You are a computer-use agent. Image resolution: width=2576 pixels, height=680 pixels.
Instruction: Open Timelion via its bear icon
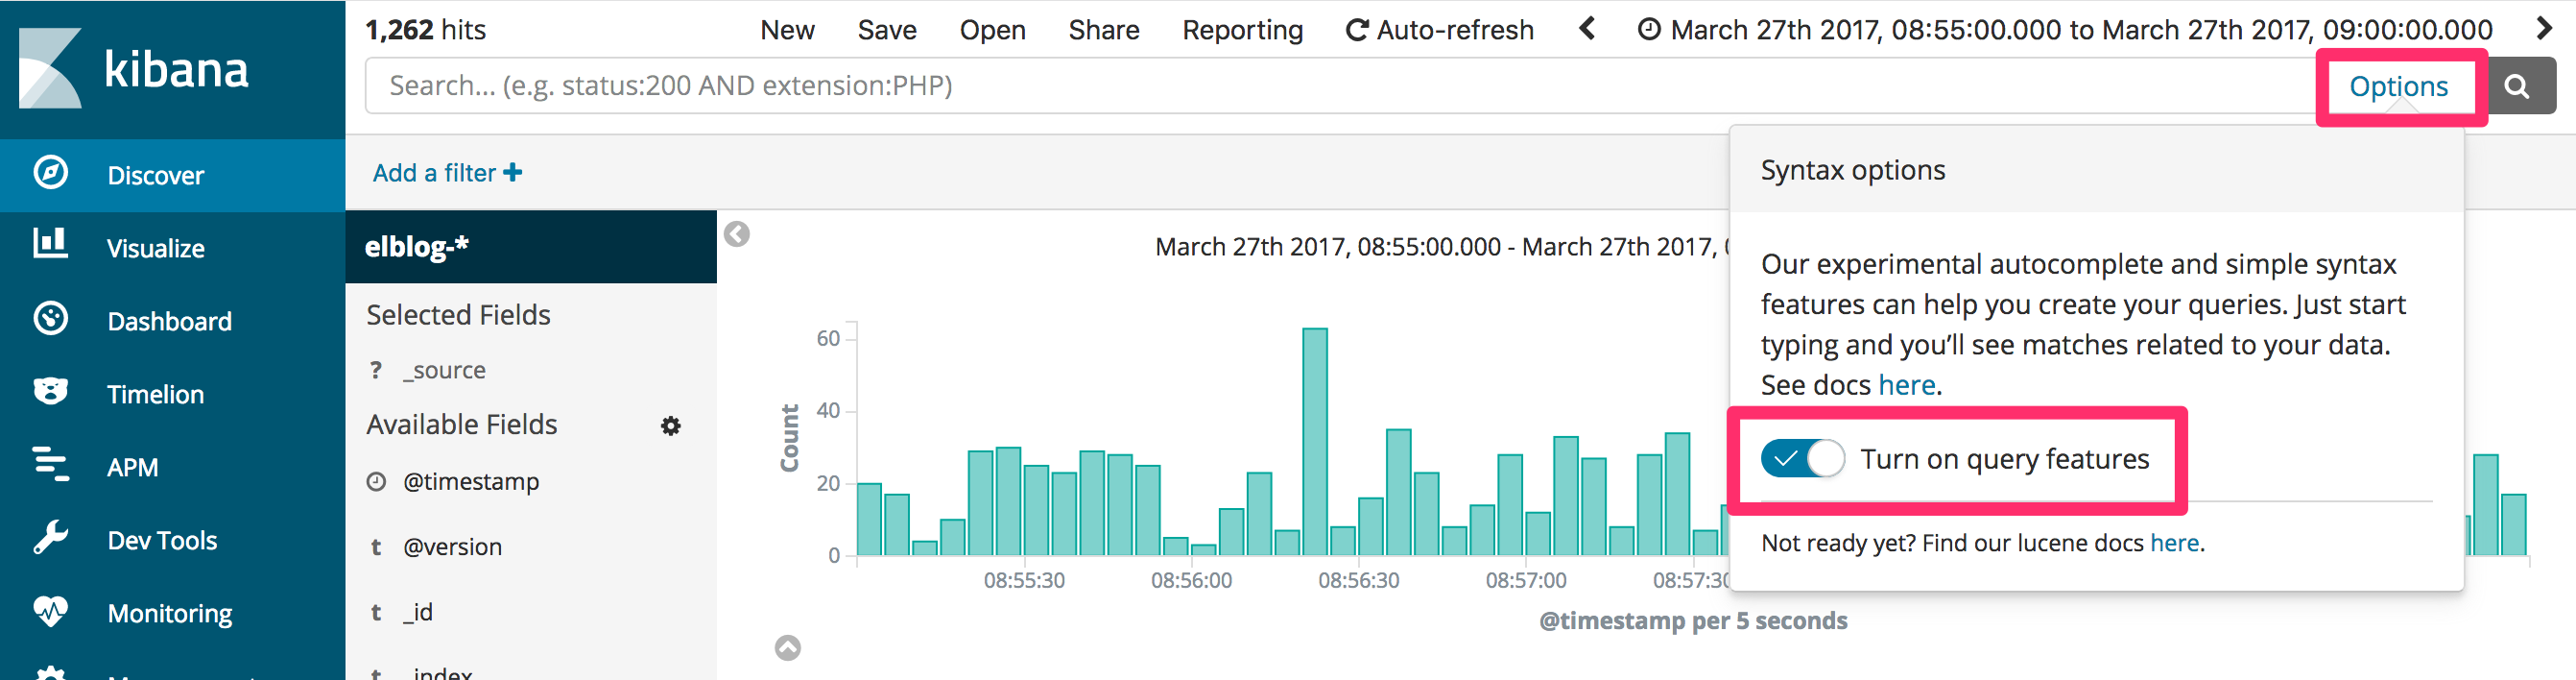click(x=50, y=391)
